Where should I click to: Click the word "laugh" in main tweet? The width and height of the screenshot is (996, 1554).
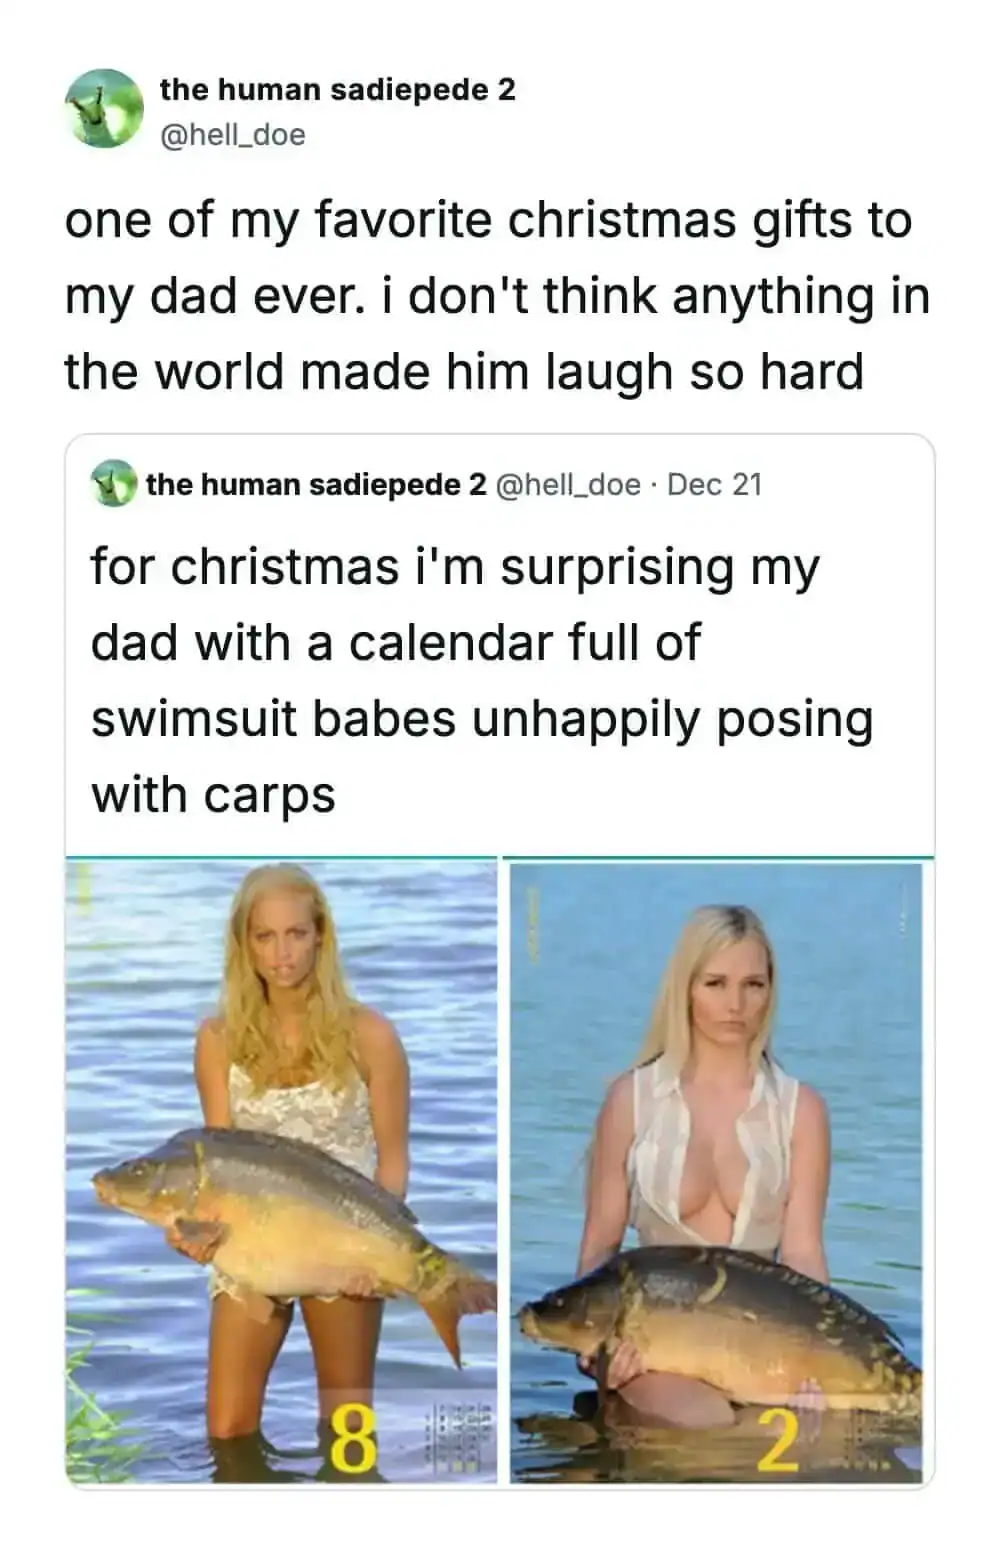(608, 372)
